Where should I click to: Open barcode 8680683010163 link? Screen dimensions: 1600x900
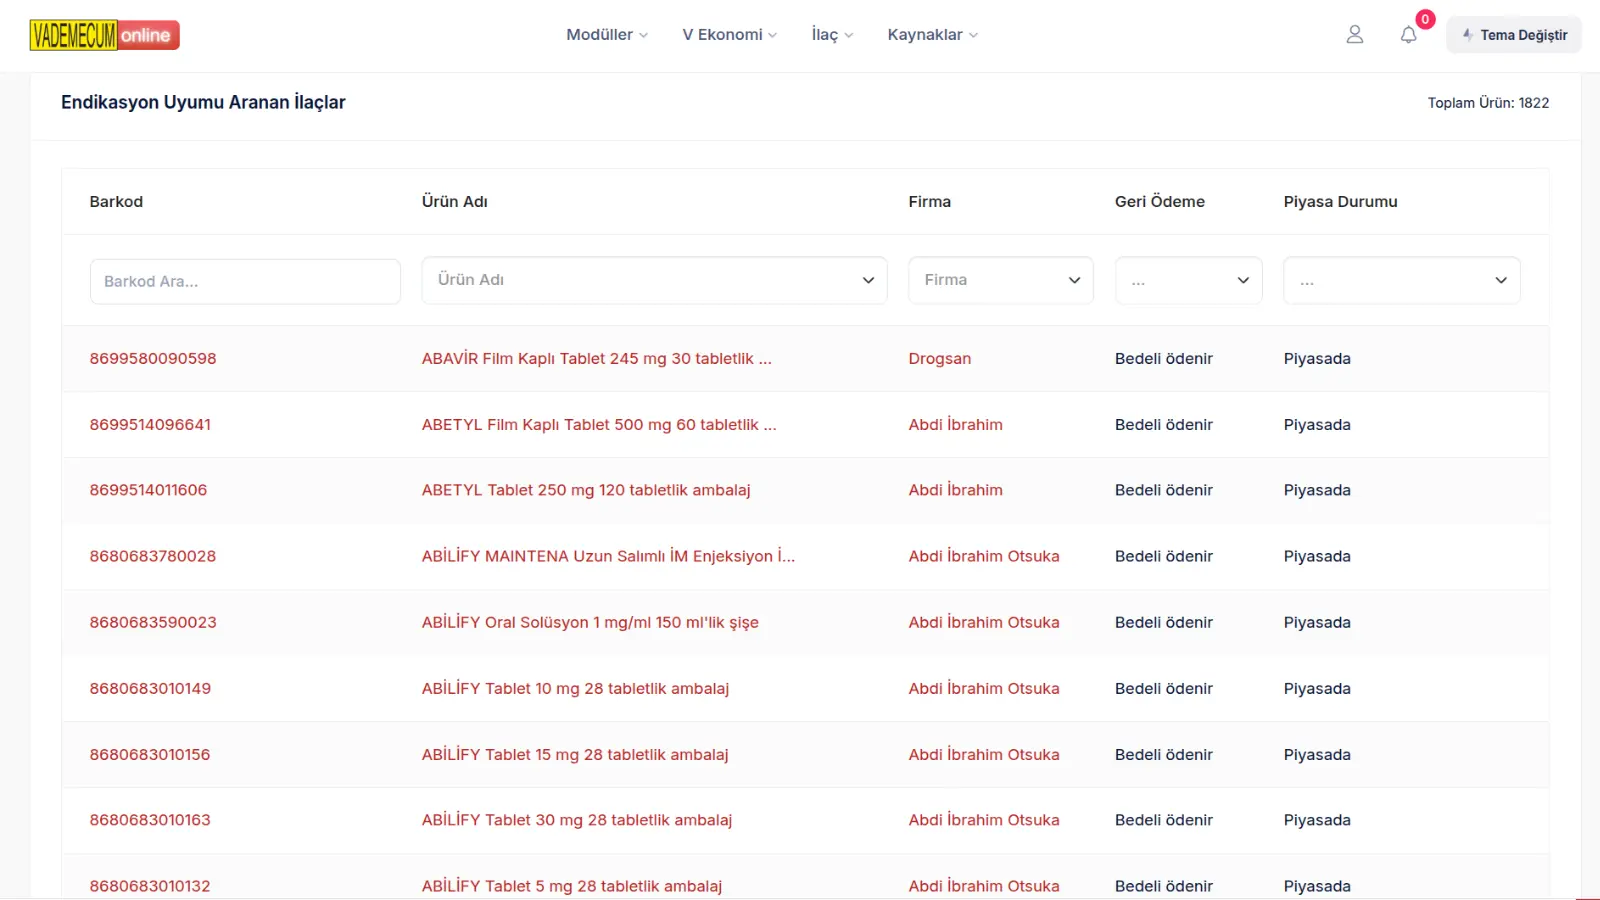(x=150, y=820)
